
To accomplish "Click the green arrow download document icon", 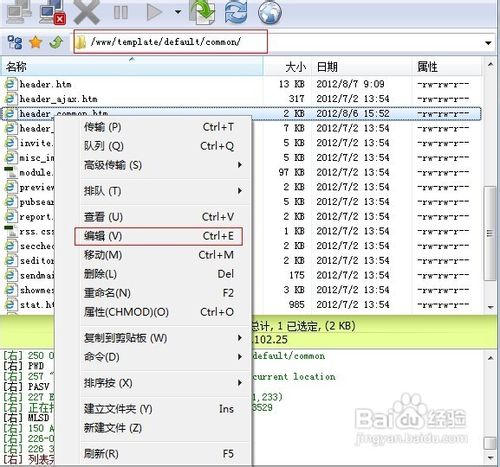I will tap(203, 12).
